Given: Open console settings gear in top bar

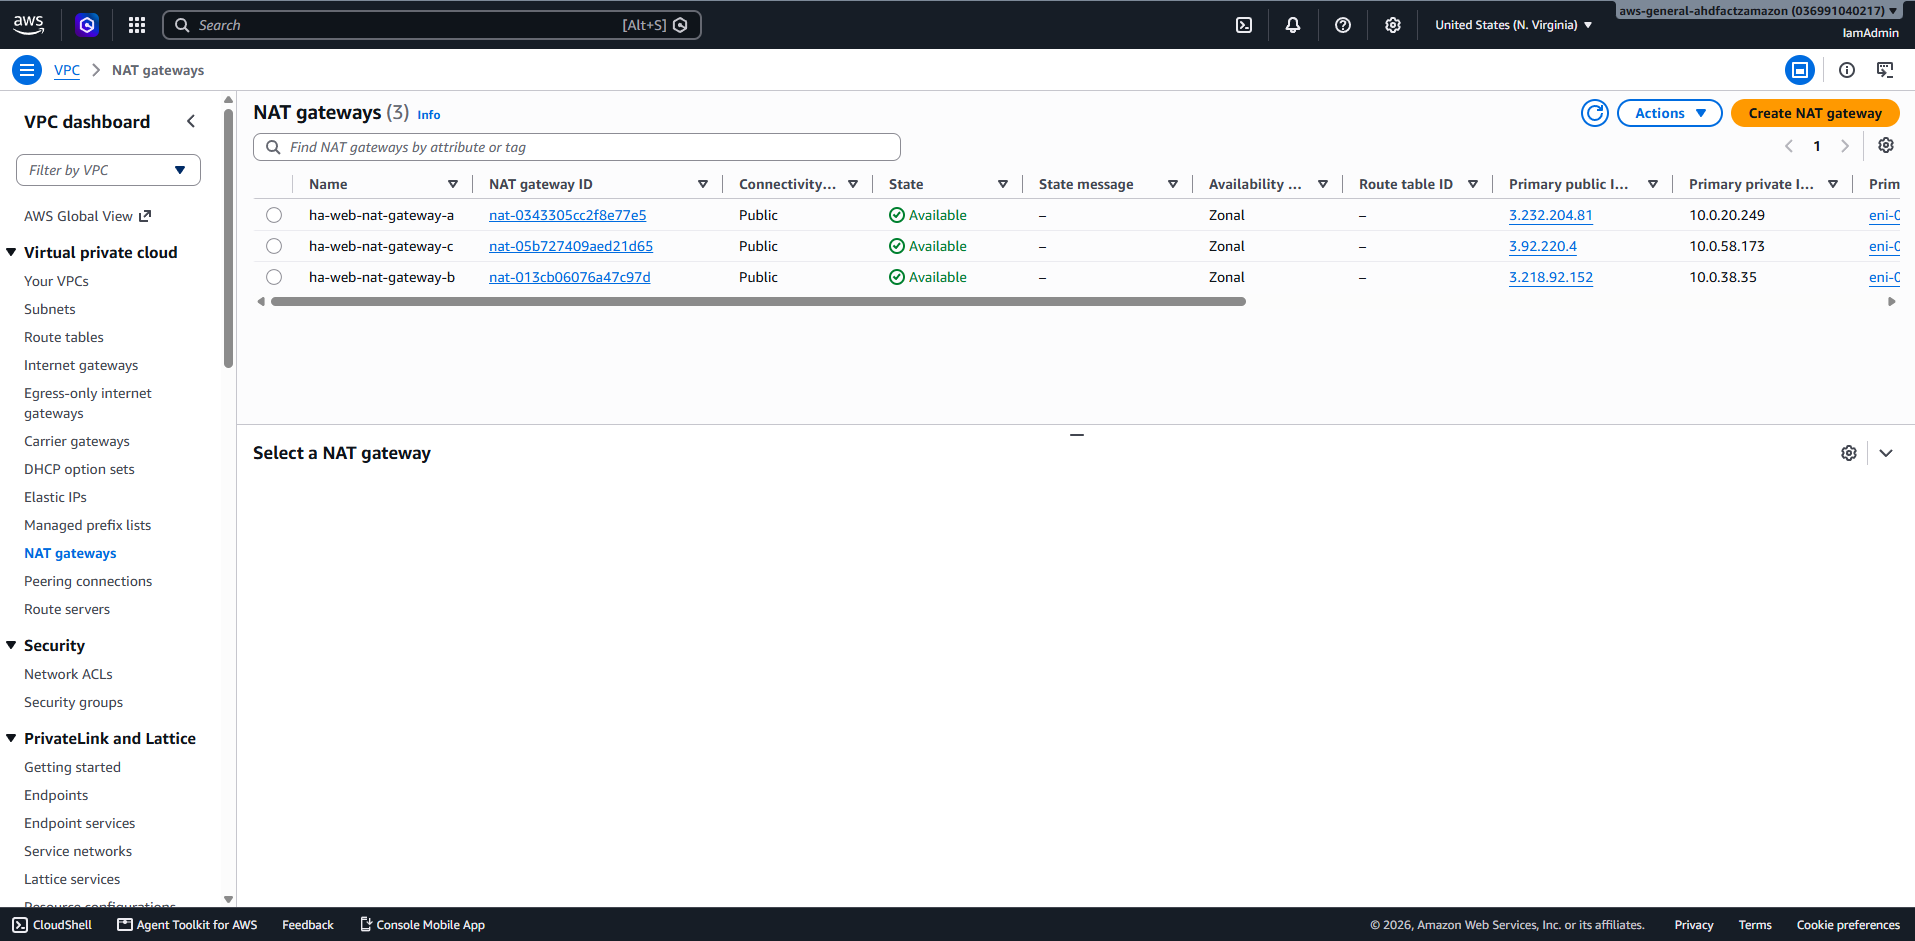Looking at the screenshot, I should [1393, 25].
